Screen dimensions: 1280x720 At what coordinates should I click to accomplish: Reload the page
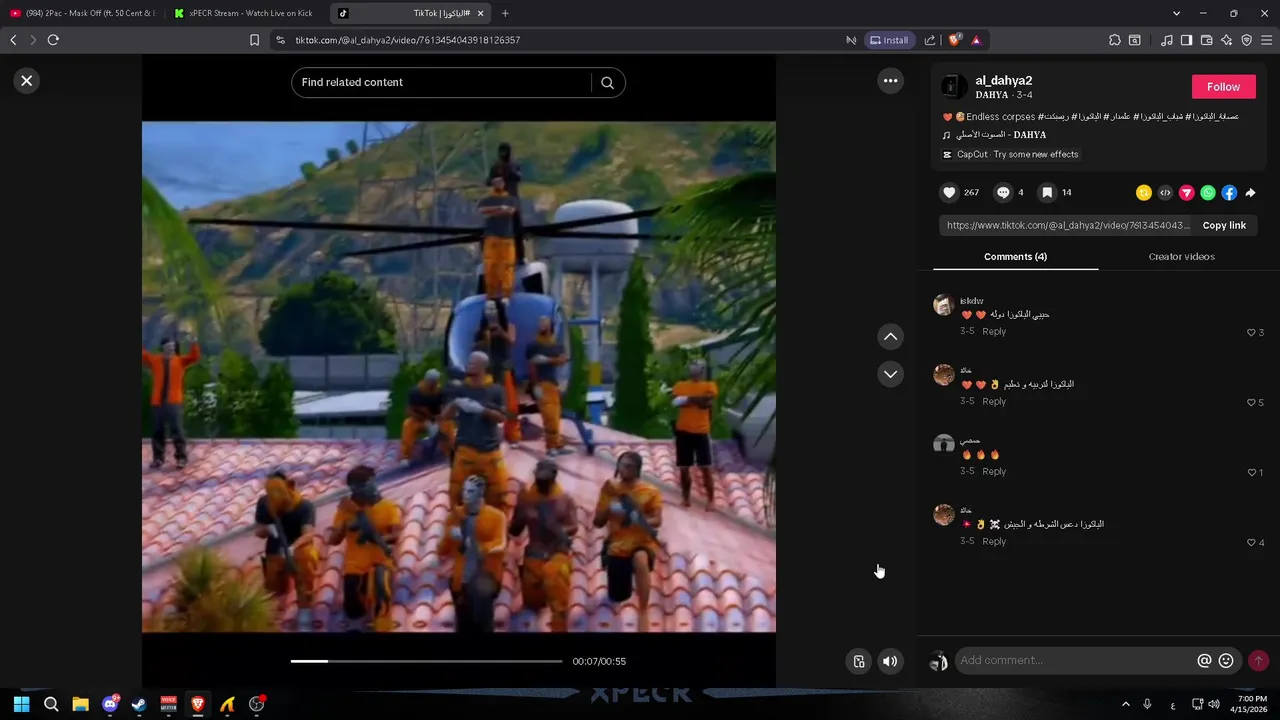(x=53, y=40)
